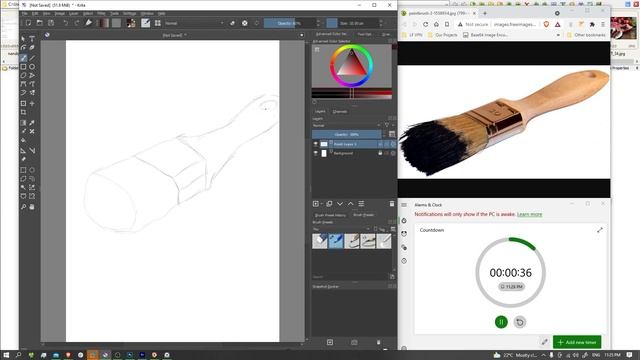This screenshot has width=640, height=360.
Task: Click the opacity stepper arrows in toolbar
Action: click(318, 23)
